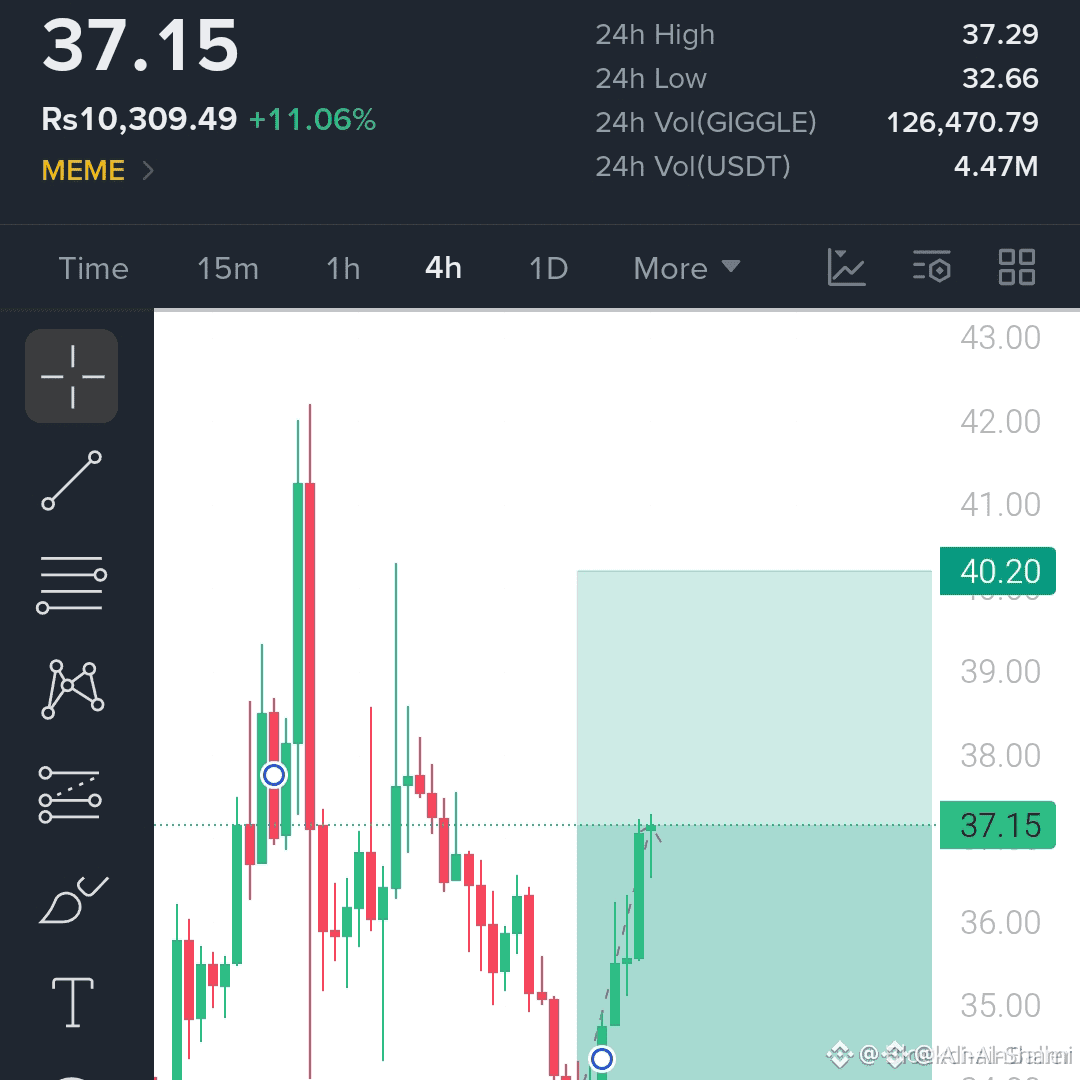Image resolution: width=1080 pixels, height=1080 pixels.
Task: Open the chart indicators icon
Action: [x=846, y=267]
